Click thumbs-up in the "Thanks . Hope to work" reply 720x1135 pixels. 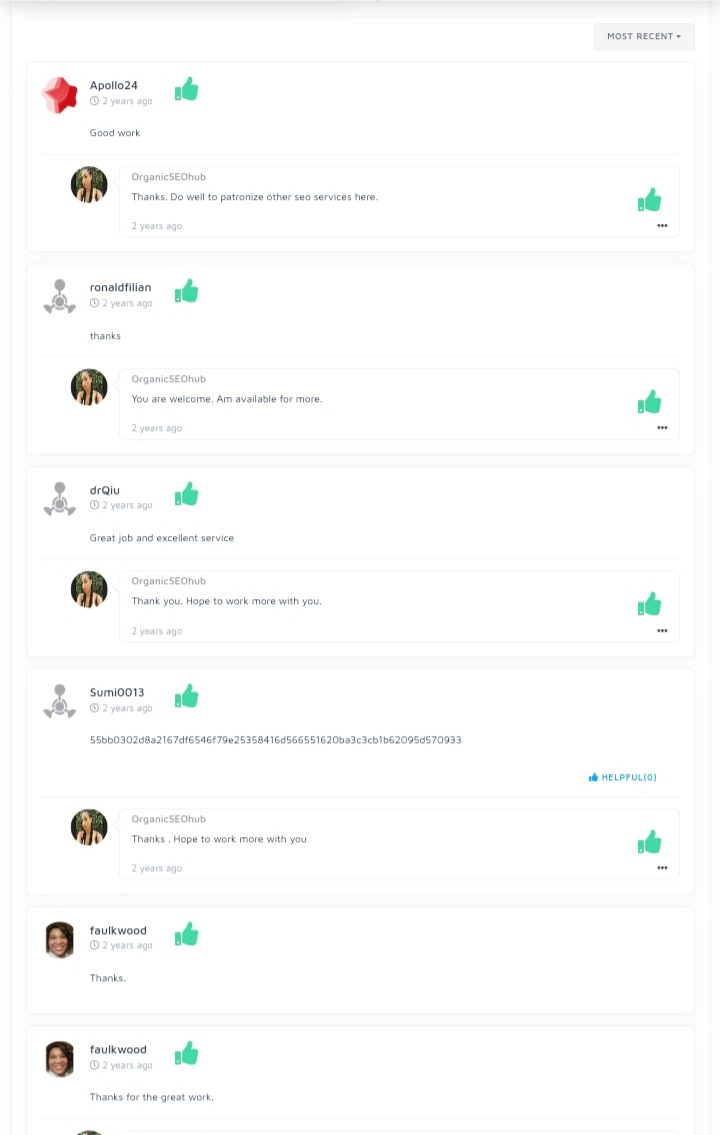click(x=650, y=842)
